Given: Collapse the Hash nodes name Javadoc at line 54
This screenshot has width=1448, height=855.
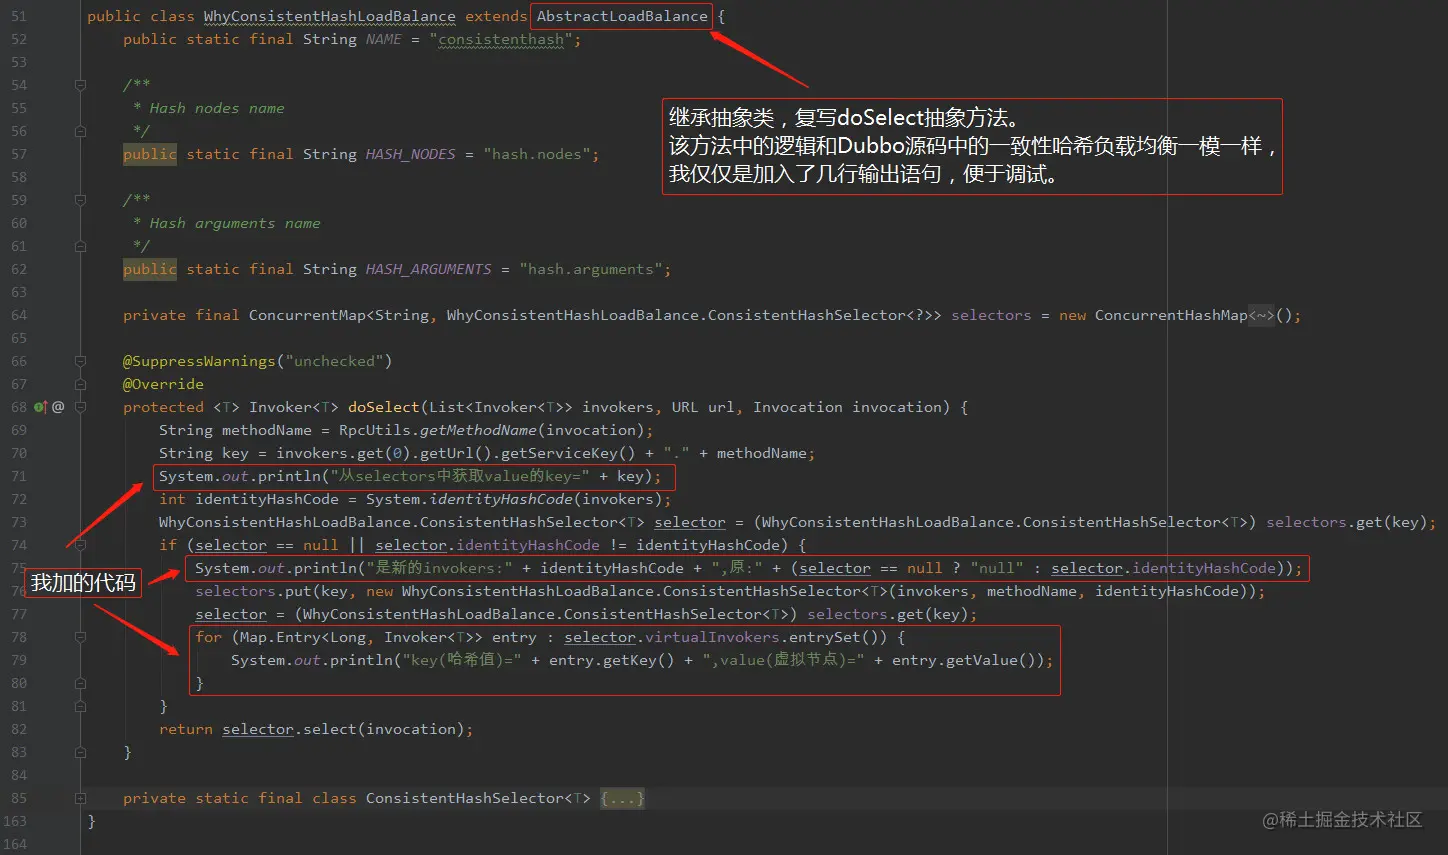Looking at the screenshot, I should point(81,85).
